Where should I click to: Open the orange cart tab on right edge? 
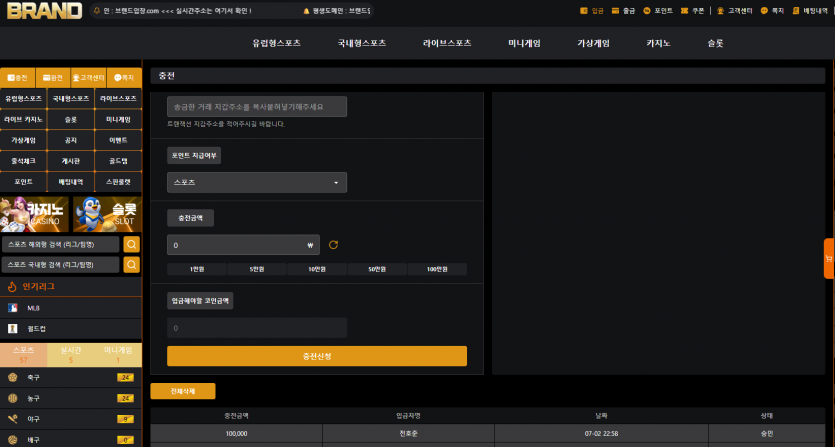(x=829, y=258)
